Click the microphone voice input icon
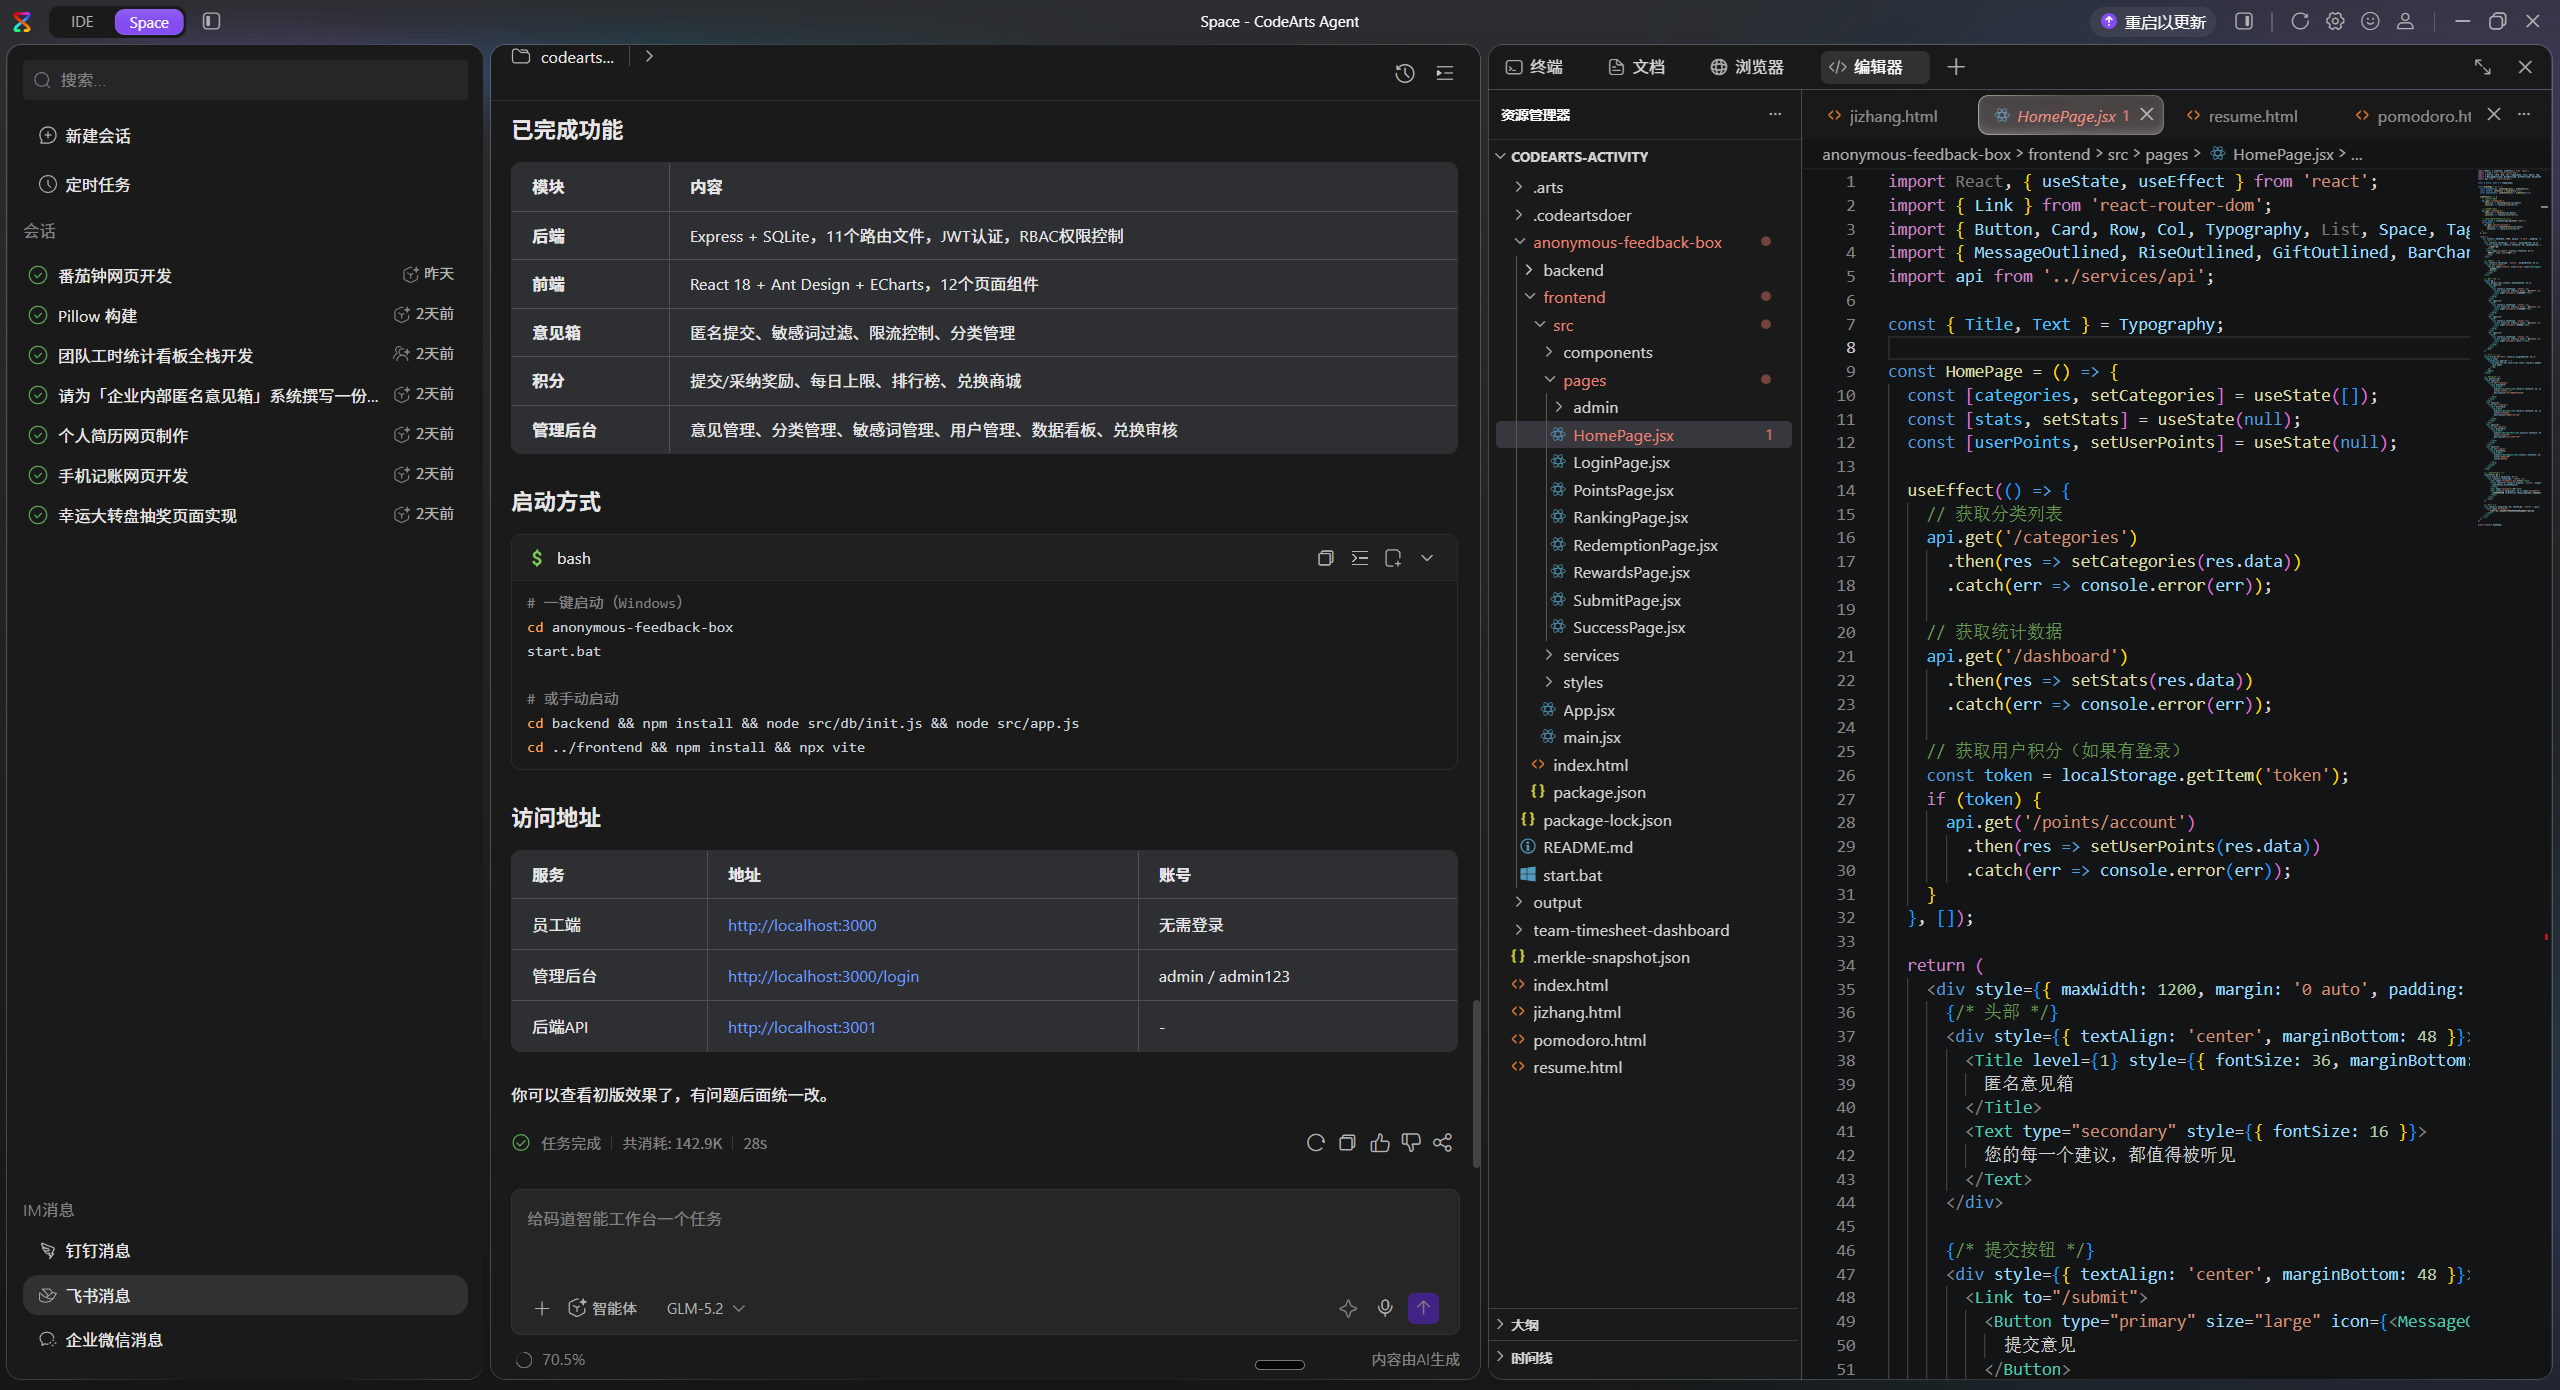Screen dimensions: 2560x1390 tap(1385, 1308)
